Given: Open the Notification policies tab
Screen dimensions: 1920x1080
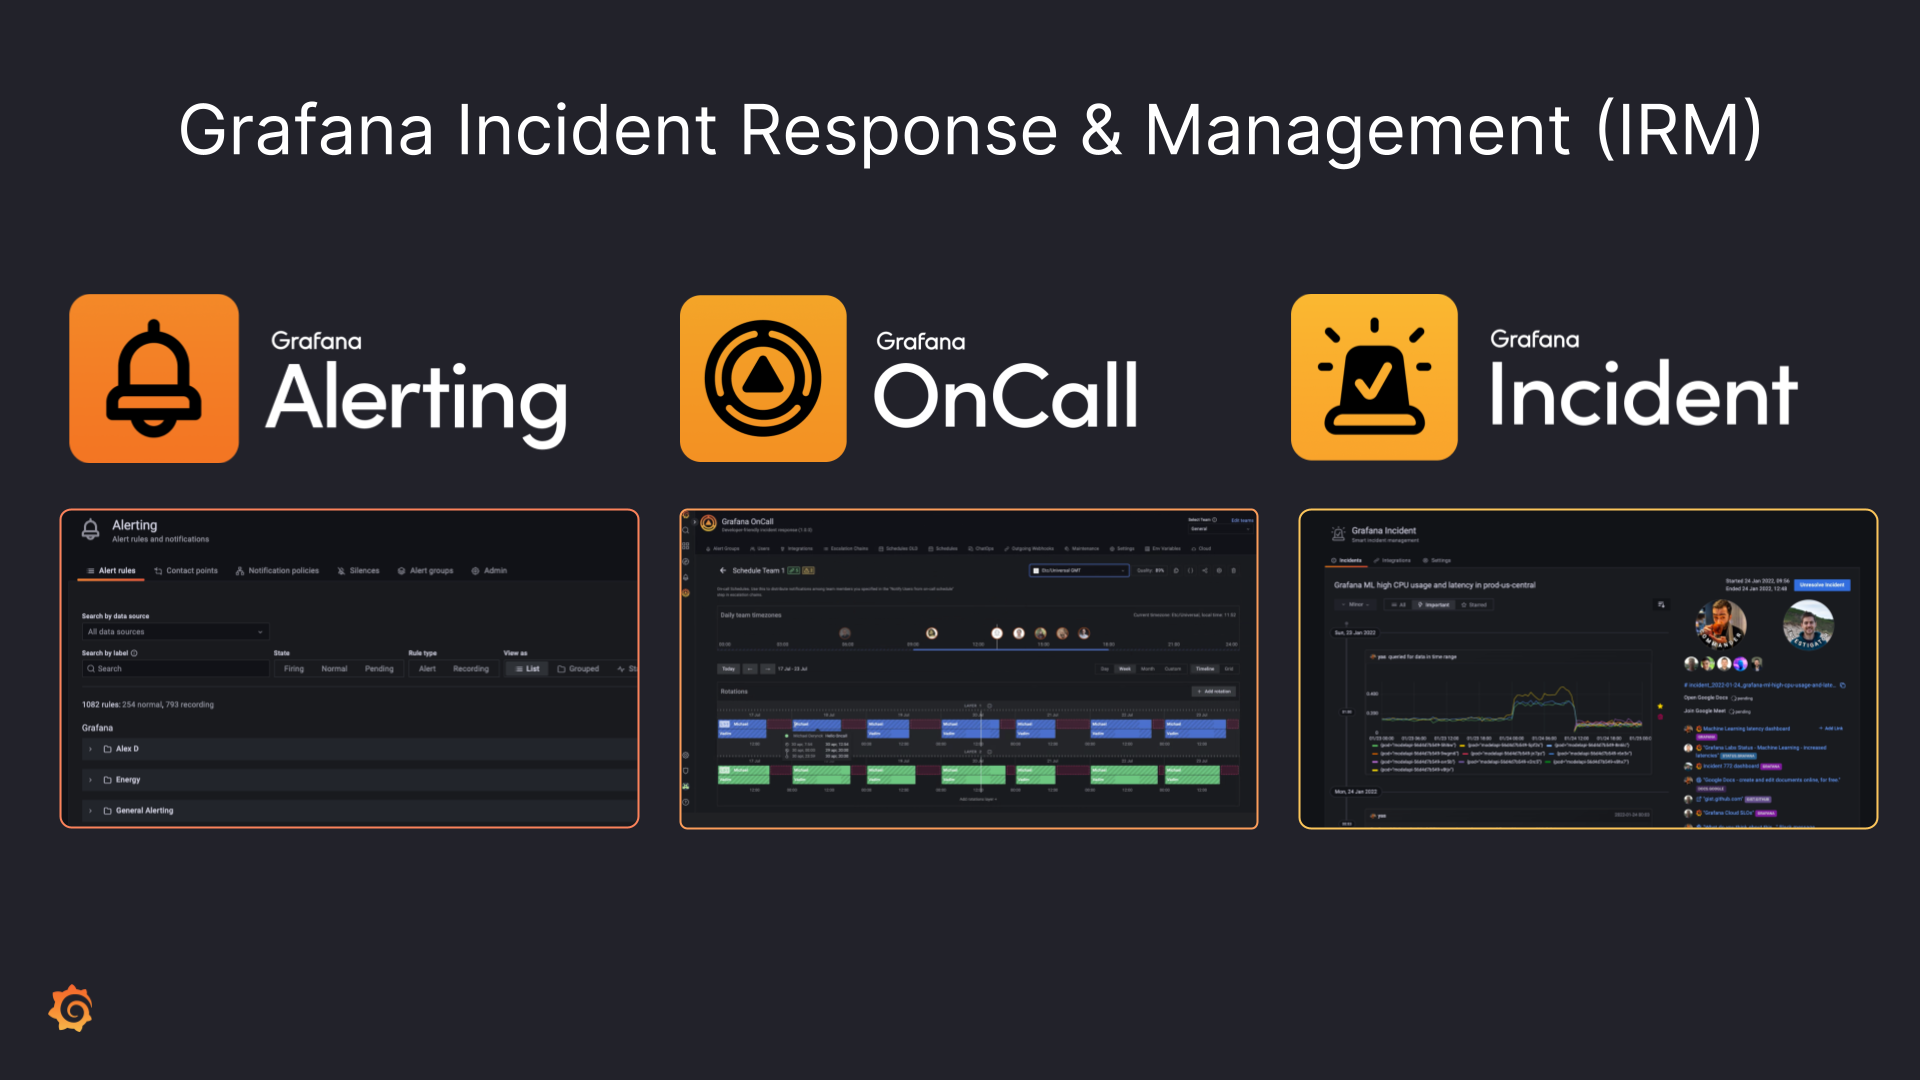Looking at the screenshot, I should click(277, 571).
